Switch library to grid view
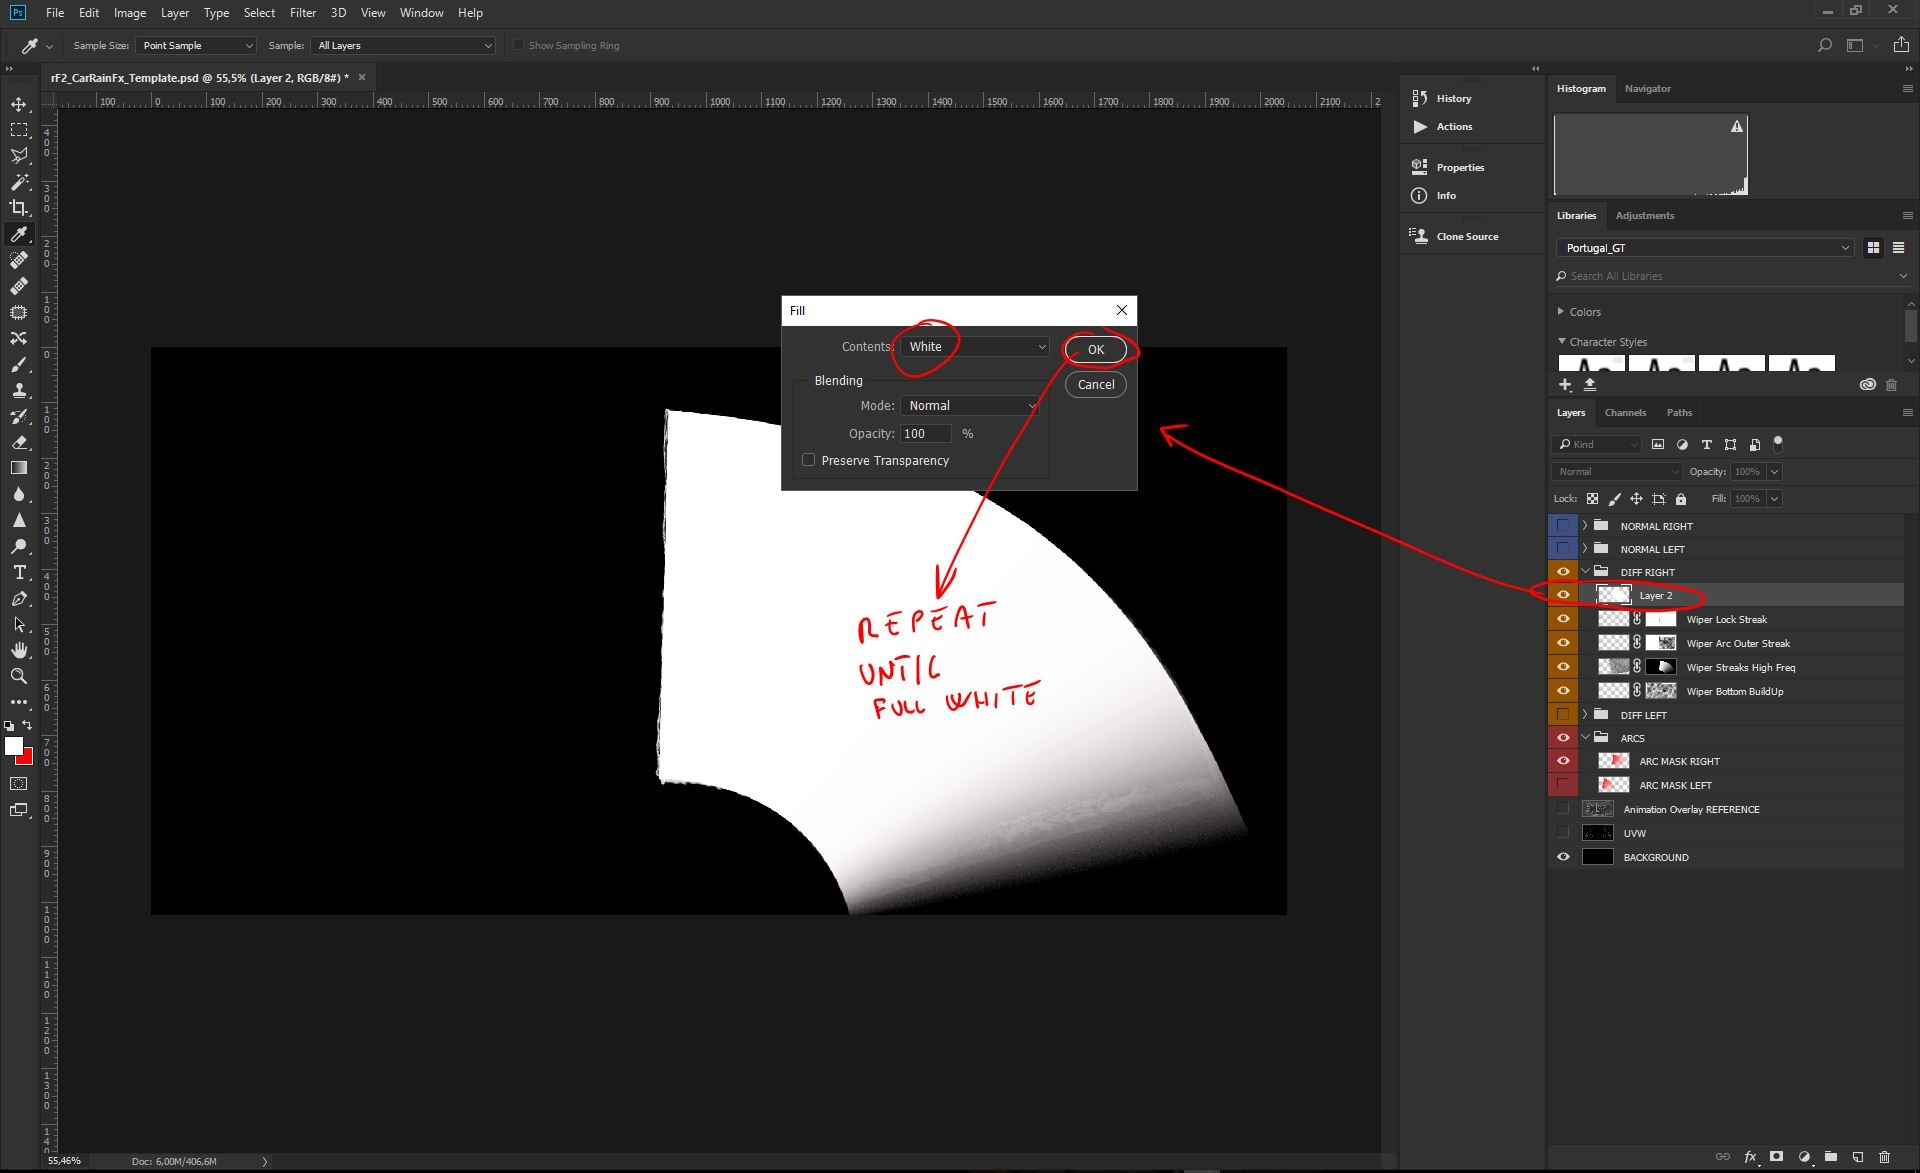 [x=1873, y=248]
